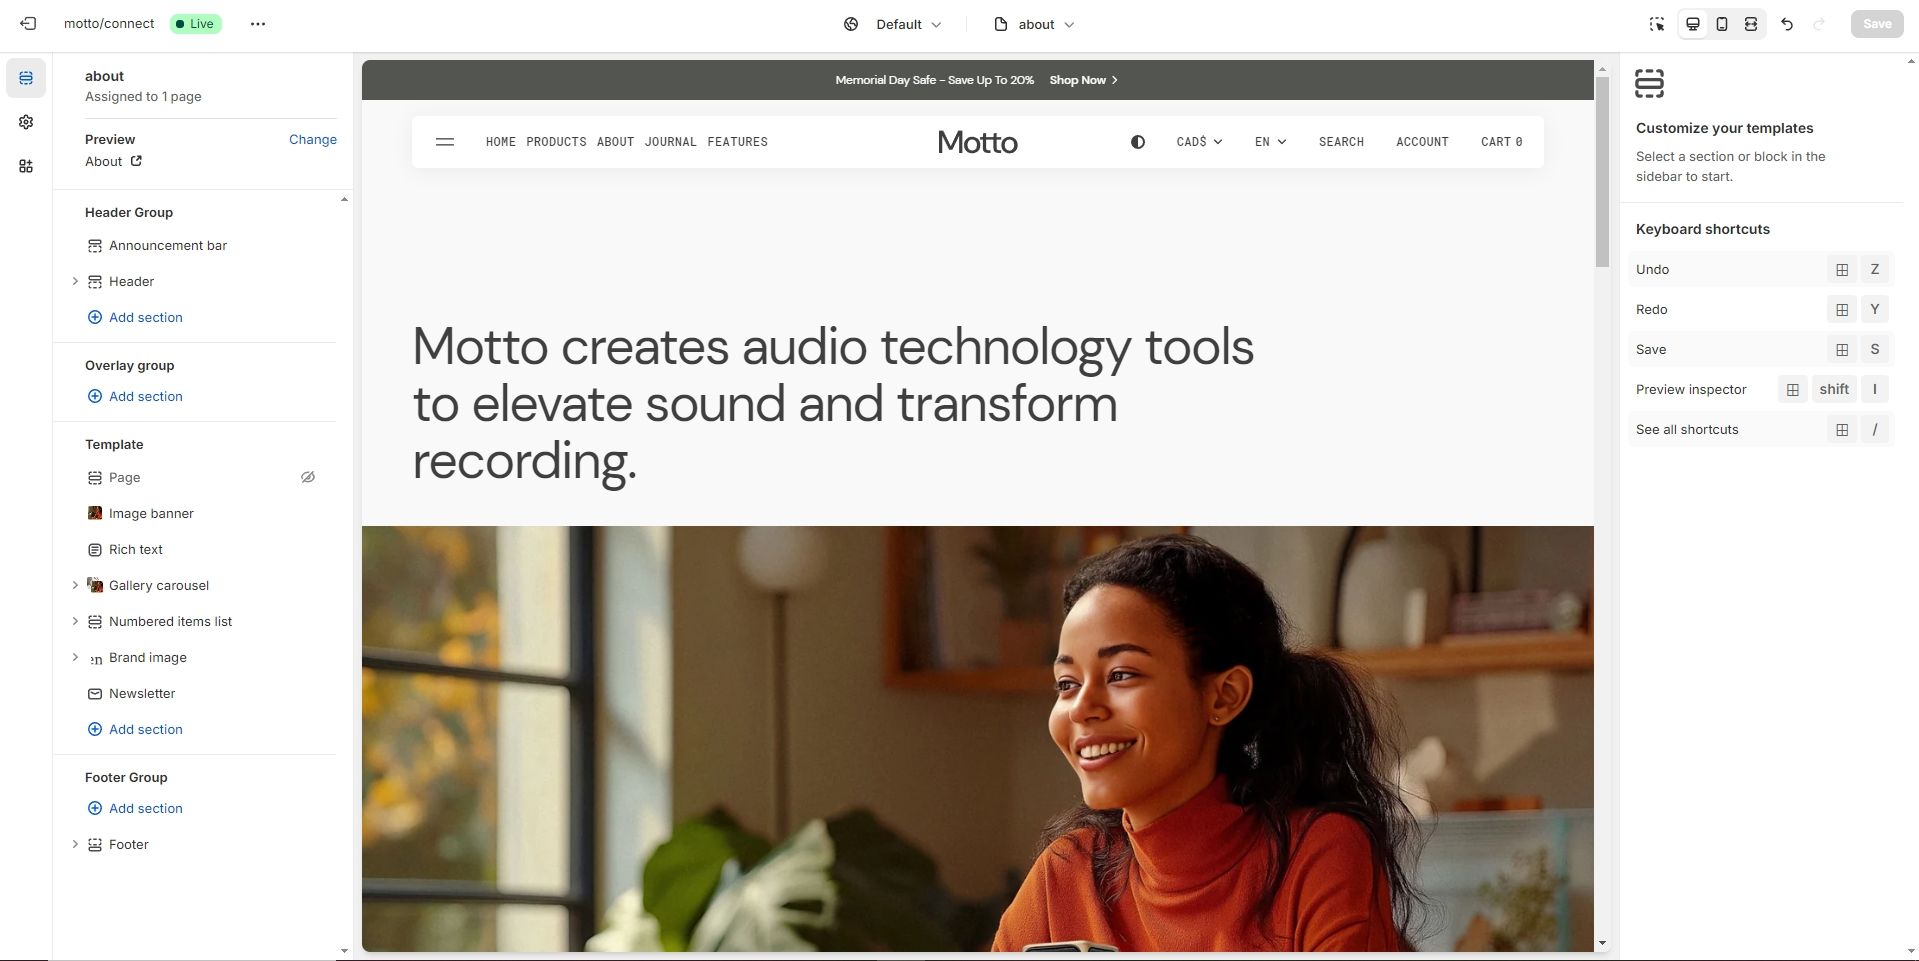This screenshot has height=961, width=1919.
Task: Click the undo arrow icon
Action: [1787, 24]
